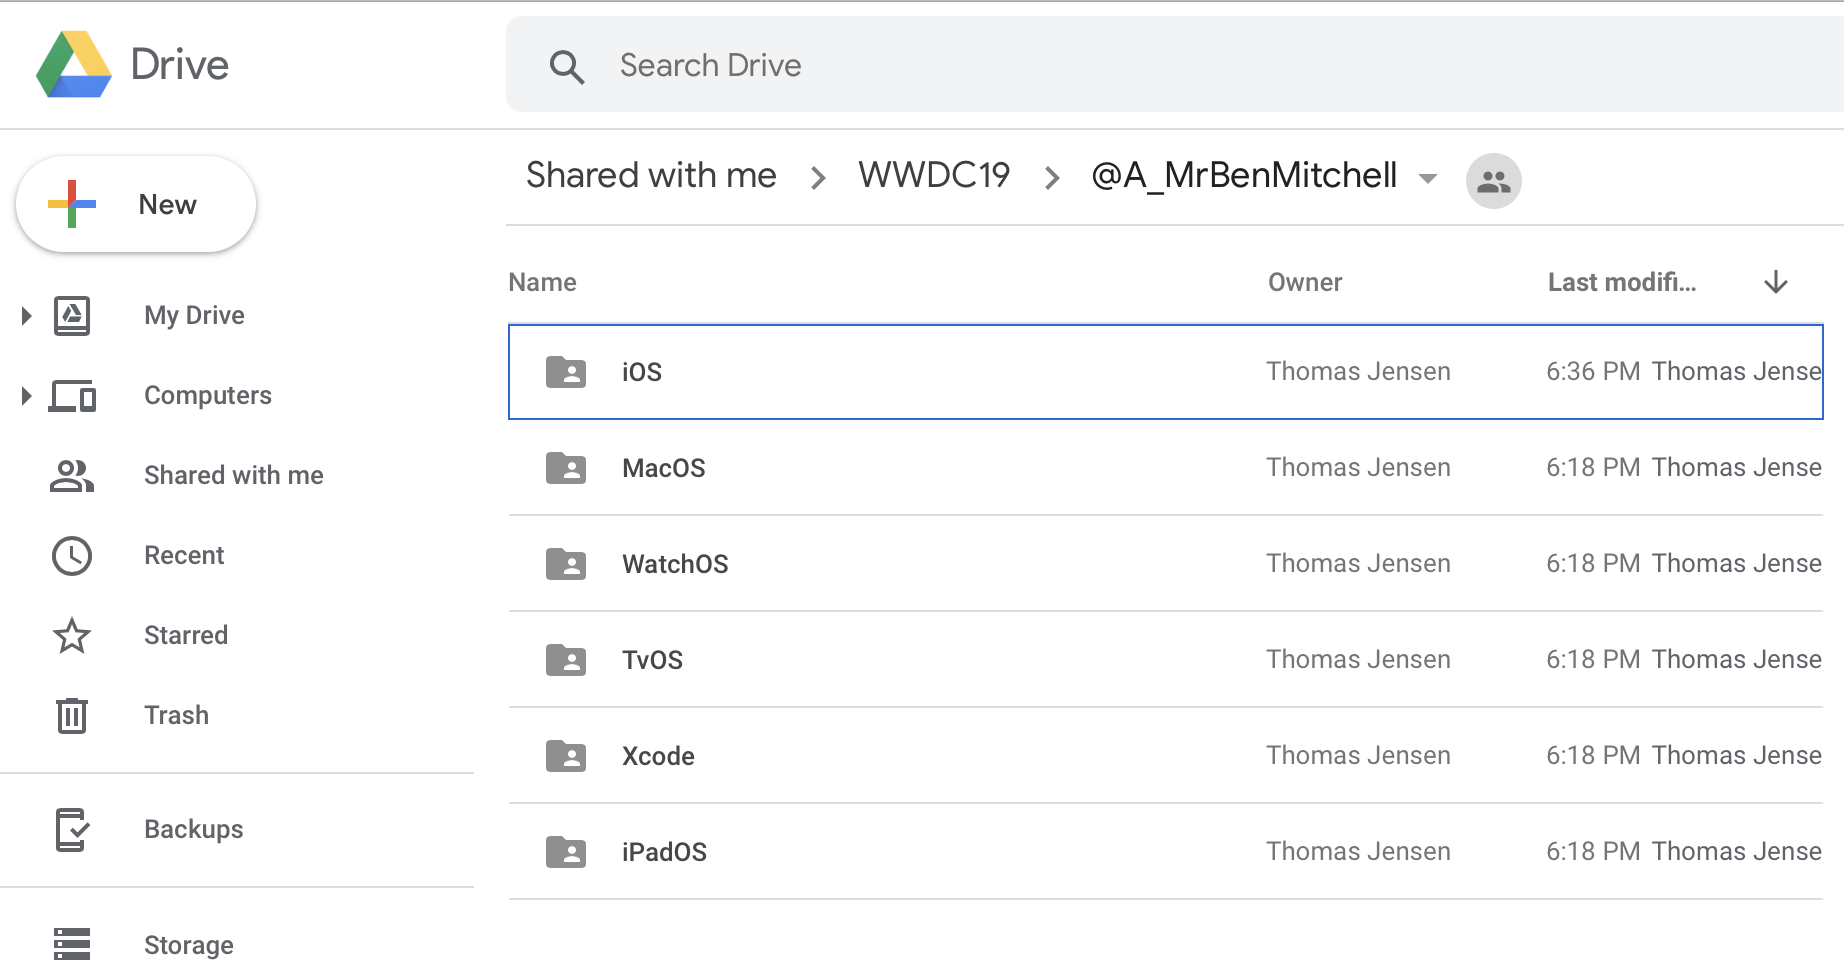Click the Owner column header
The image size is (1844, 970).
[x=1305, y=282]
